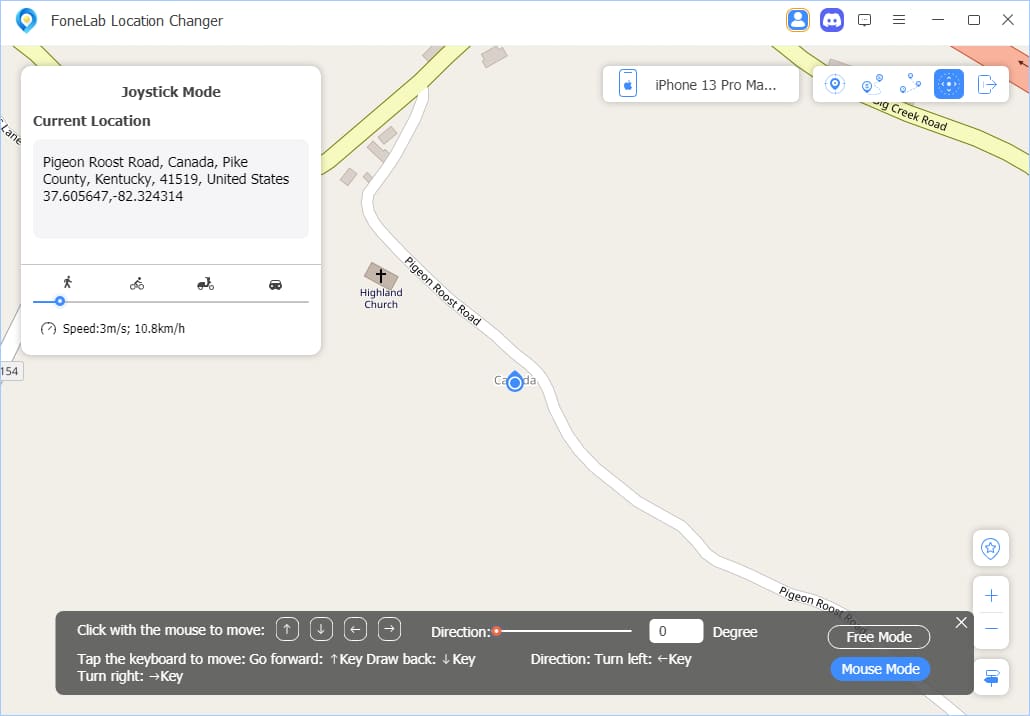Click the current location address text box

click(171, 189)
